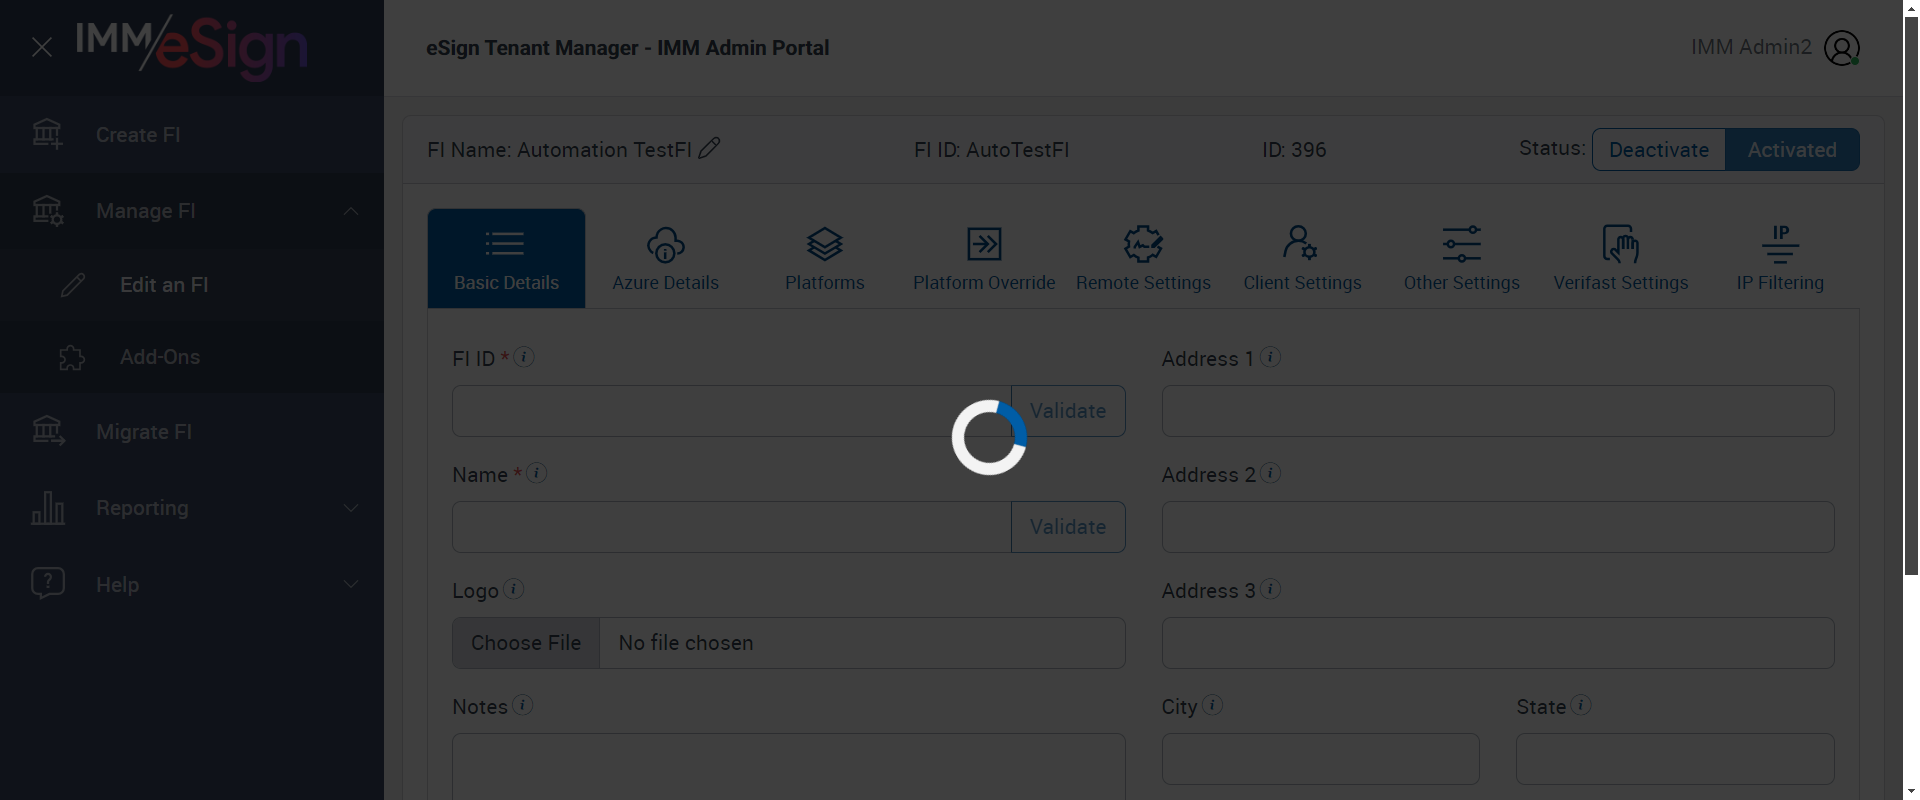Viewport: 1920px width, 800px height.
Task: Click the Create FI bank icon
Action: pyautogui.click(x=47, y=134)
